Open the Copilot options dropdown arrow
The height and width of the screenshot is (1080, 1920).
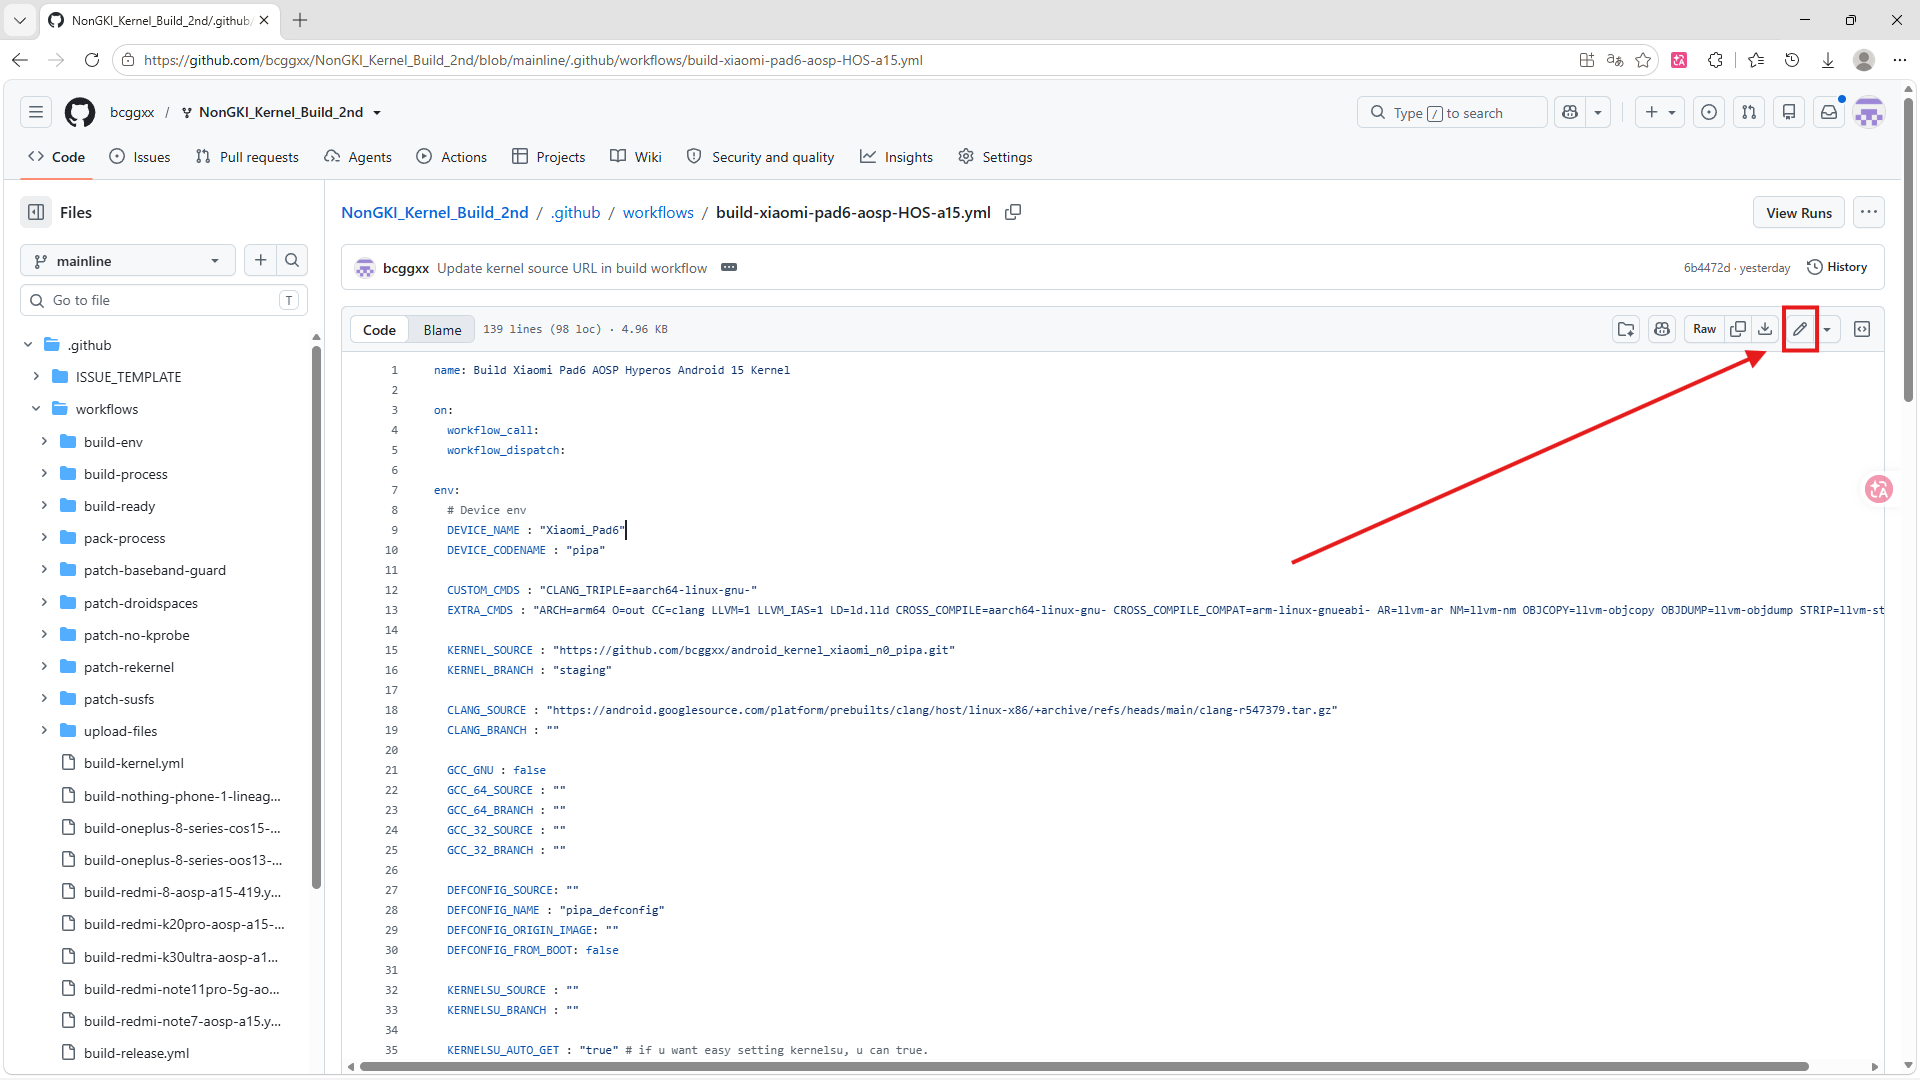1598,112
